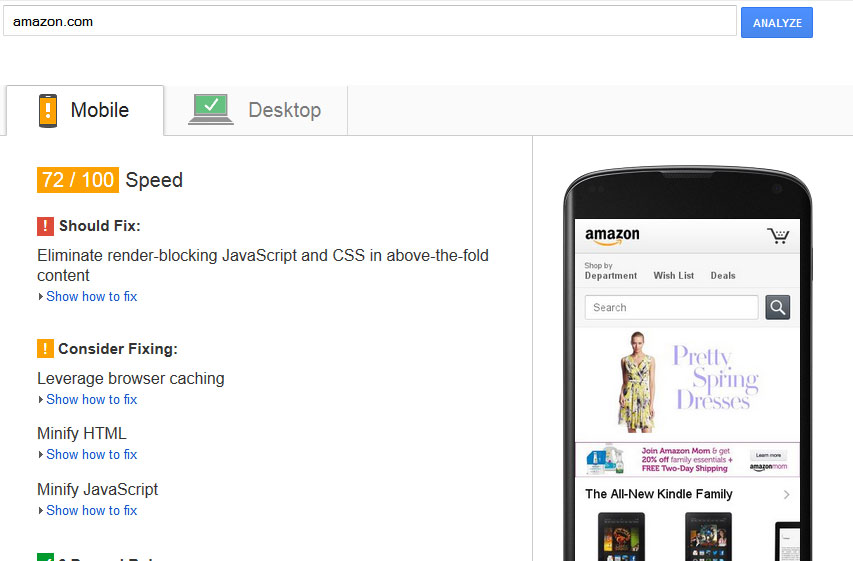This screenshot has height=561, width=853.
Task: Click the 72 / 100 speed score badge
Action: coord(78,180)
